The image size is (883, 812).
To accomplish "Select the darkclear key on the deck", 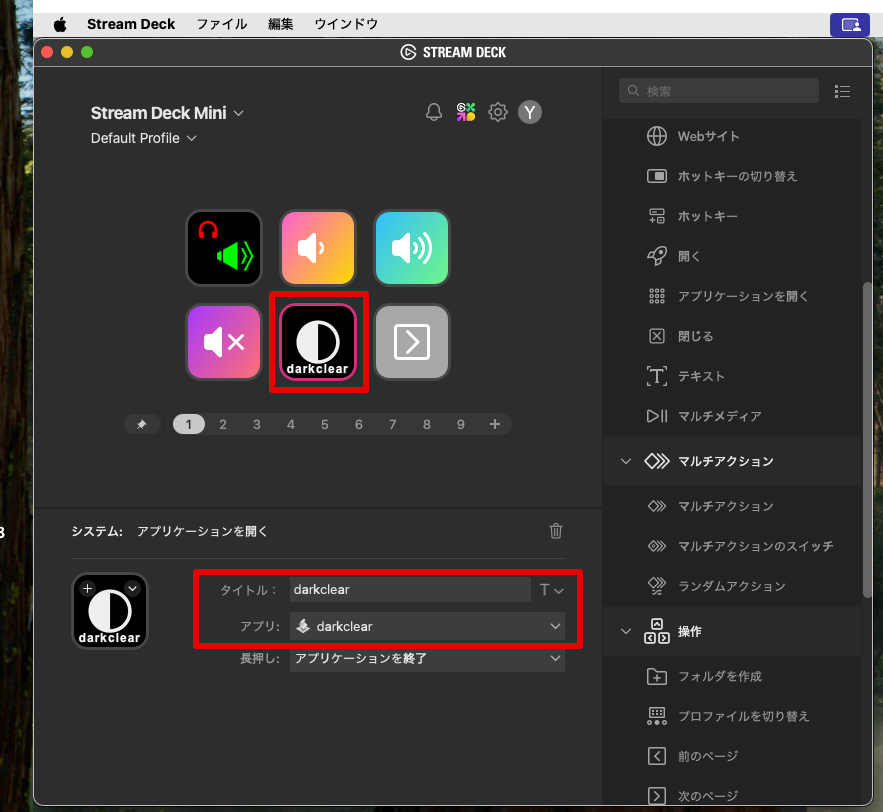I will (318, 342).
